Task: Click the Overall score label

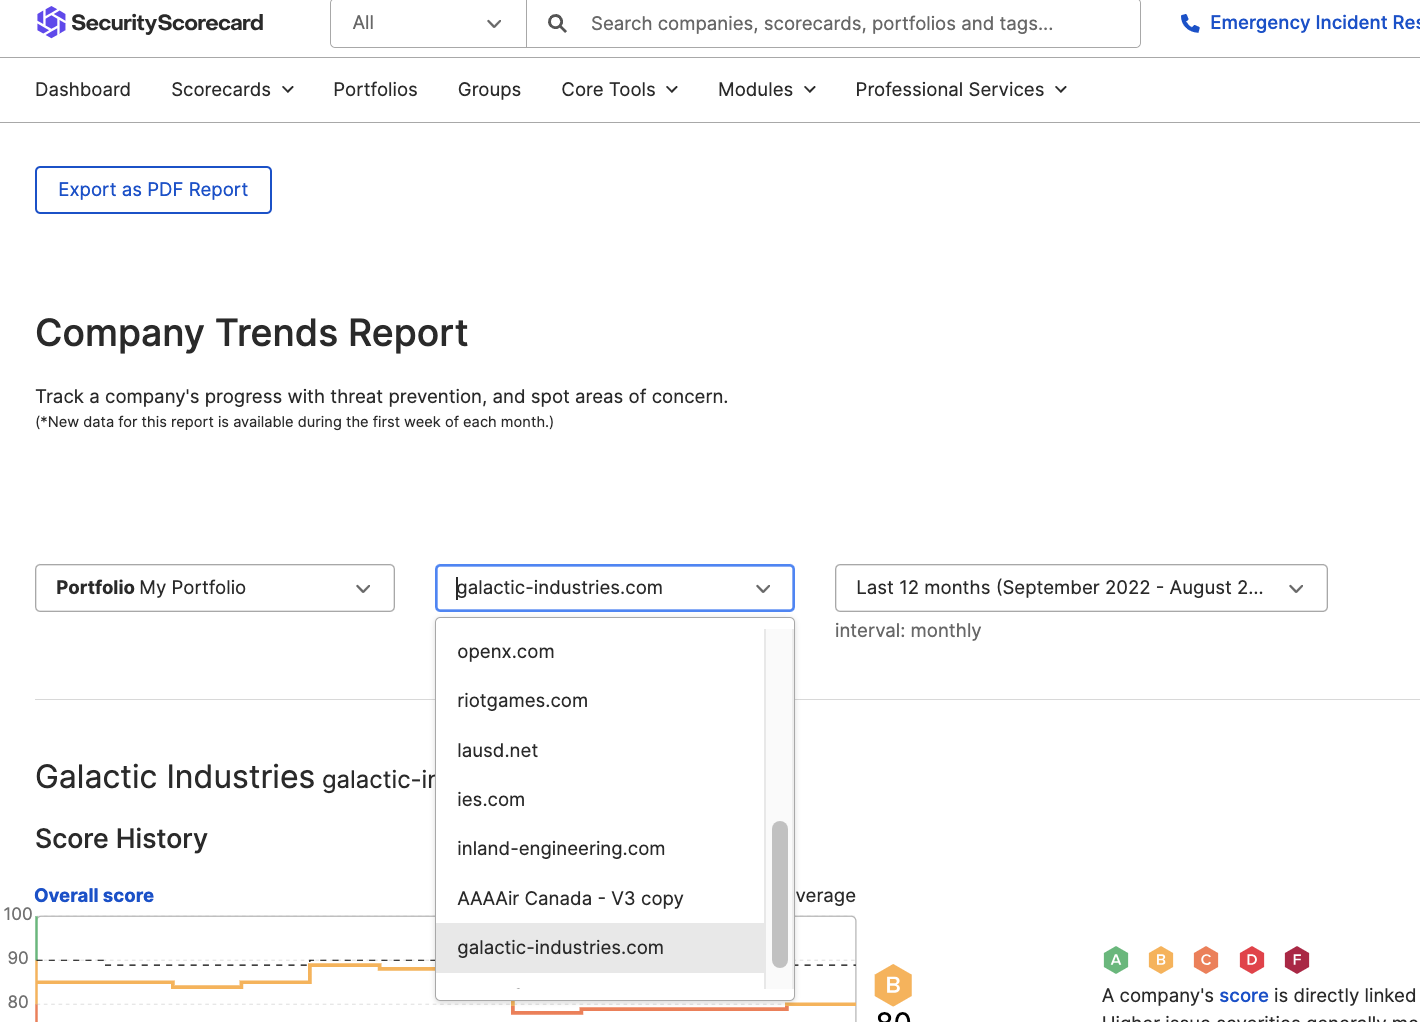Action: coord(94,896)
